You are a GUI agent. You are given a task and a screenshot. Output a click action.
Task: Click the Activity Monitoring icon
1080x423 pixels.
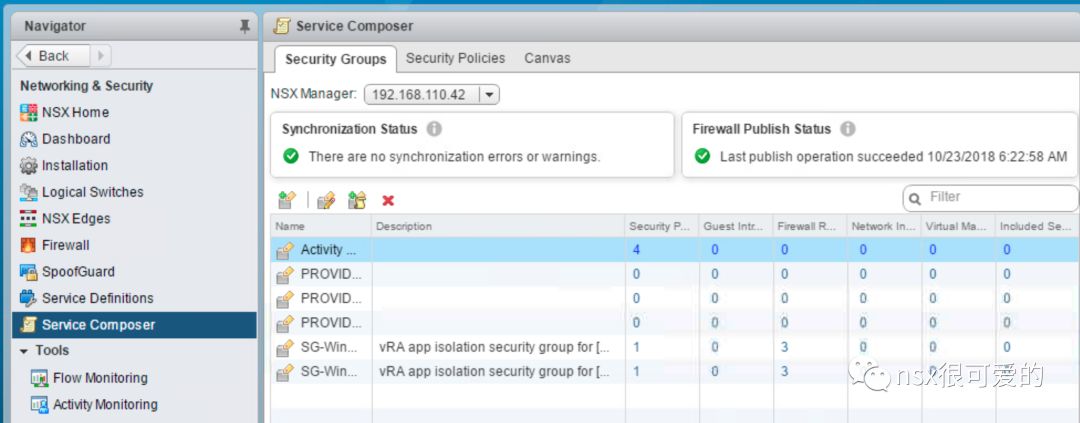[39, 404]
